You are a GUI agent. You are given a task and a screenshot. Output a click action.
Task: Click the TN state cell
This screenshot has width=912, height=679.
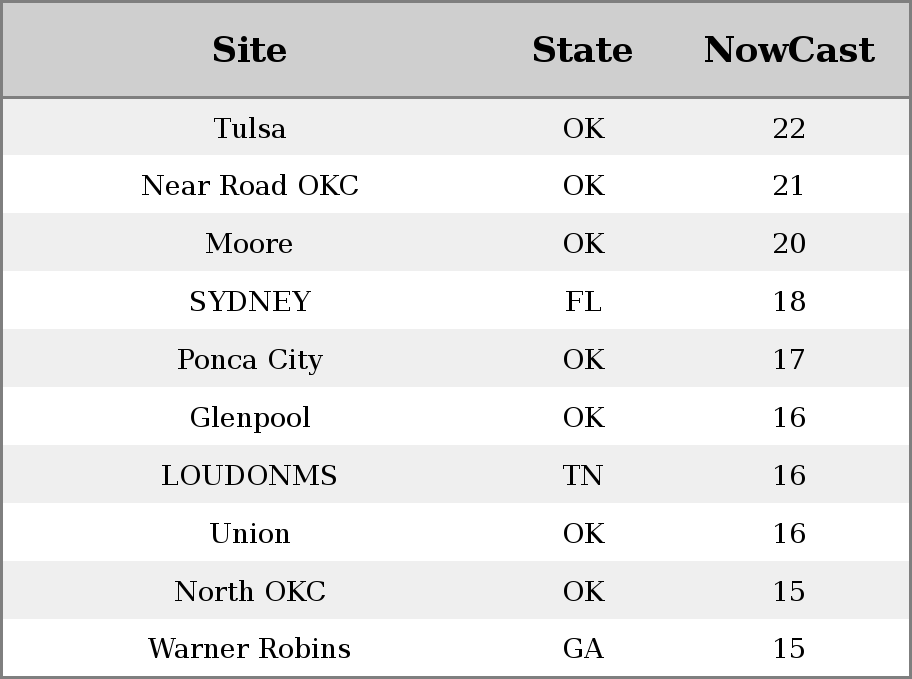583,475
